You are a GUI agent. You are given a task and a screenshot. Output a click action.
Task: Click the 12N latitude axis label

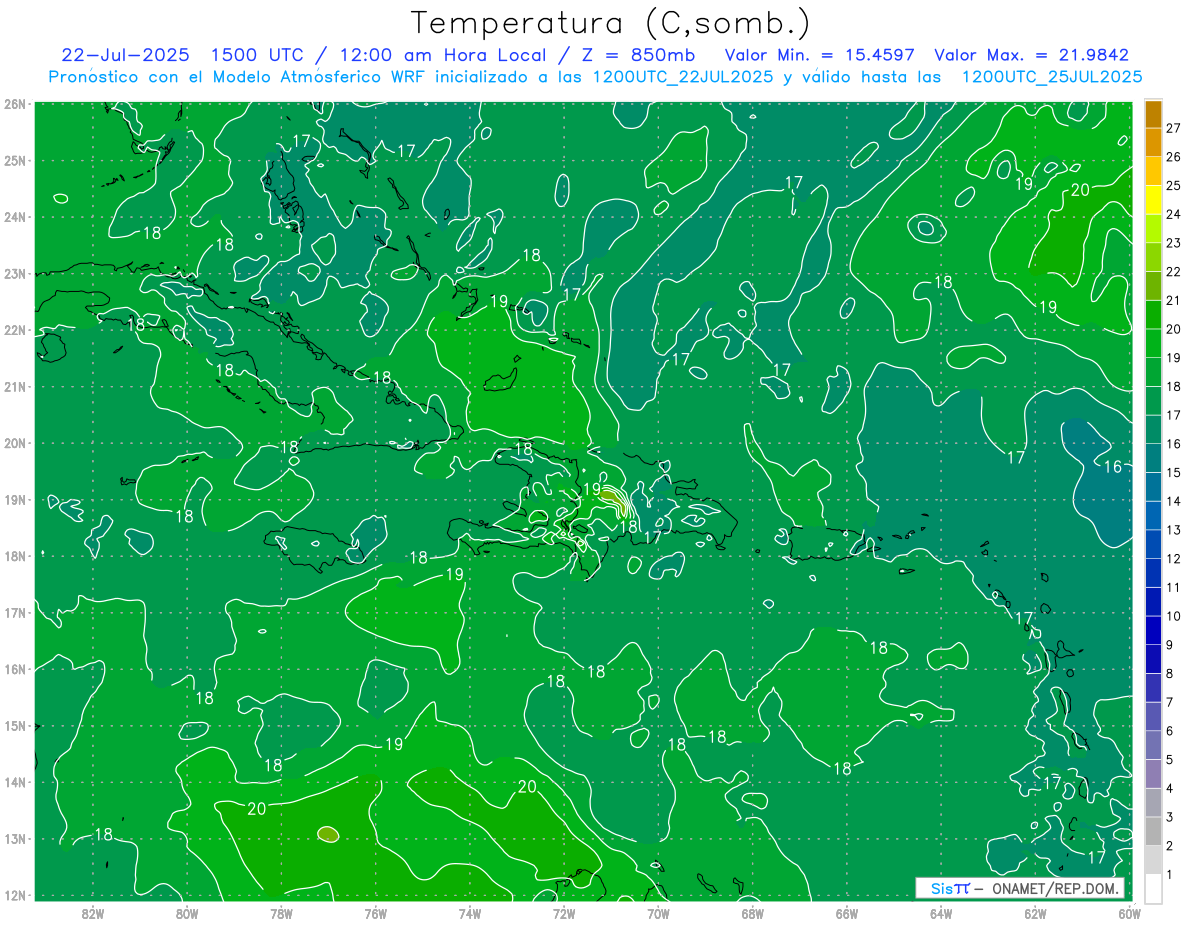pos(15,895)
